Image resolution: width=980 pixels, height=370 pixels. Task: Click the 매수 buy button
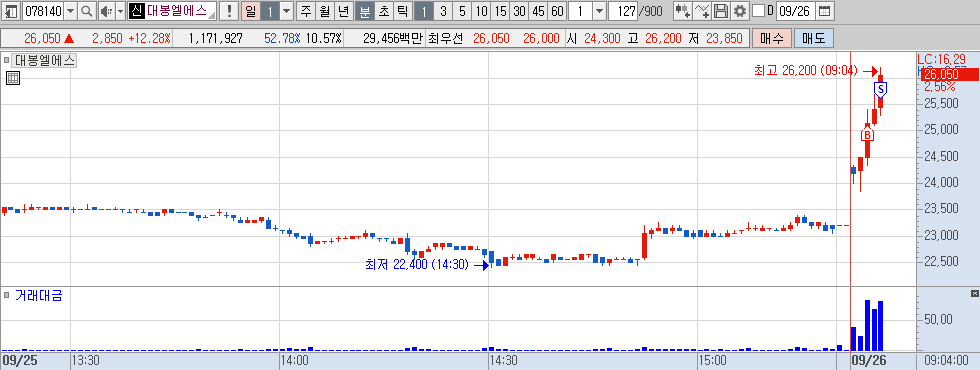(x=772, y=38)
